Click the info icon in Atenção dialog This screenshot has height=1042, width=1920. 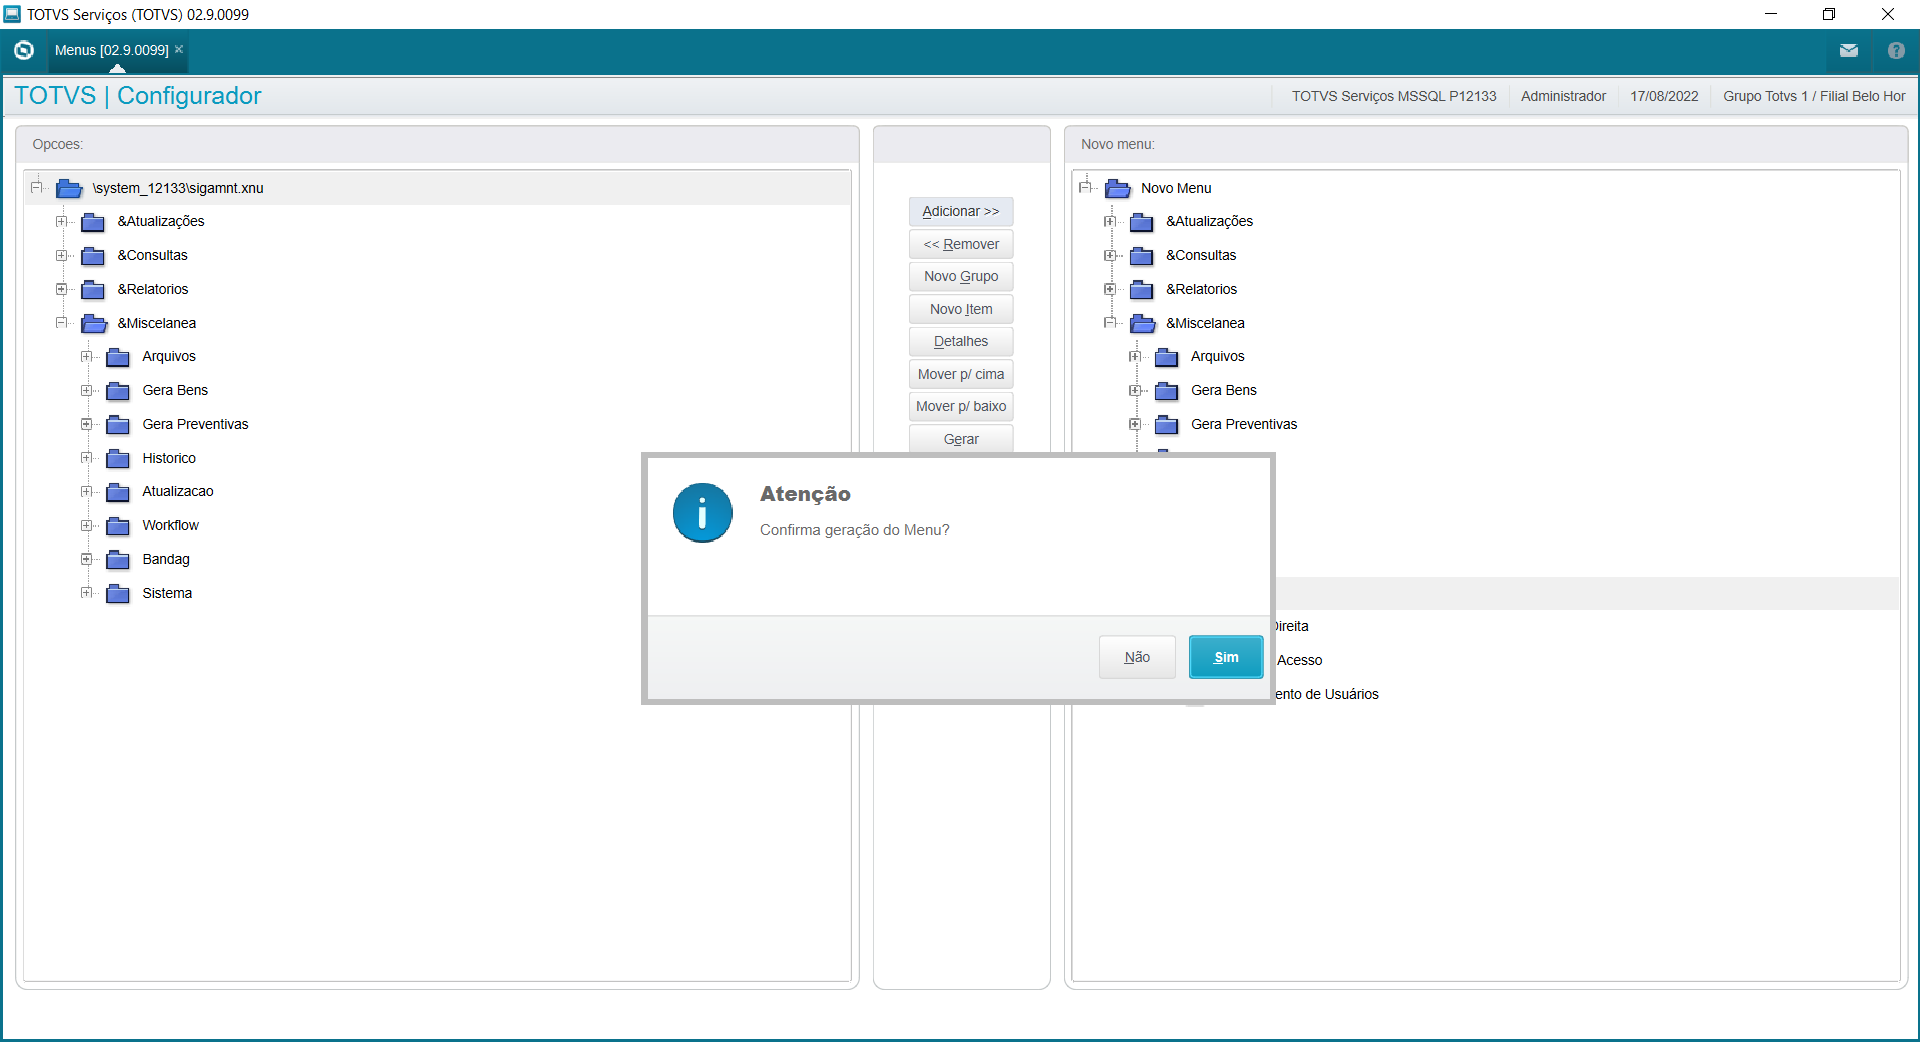click(x=702, y=513)
